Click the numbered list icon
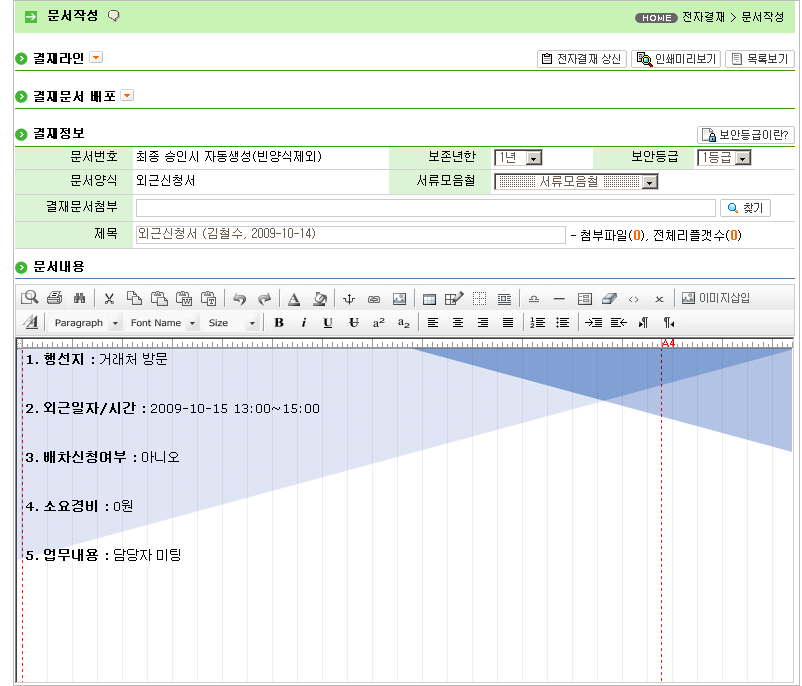This screenshot has height=686, width=802. tap(538, 322)
